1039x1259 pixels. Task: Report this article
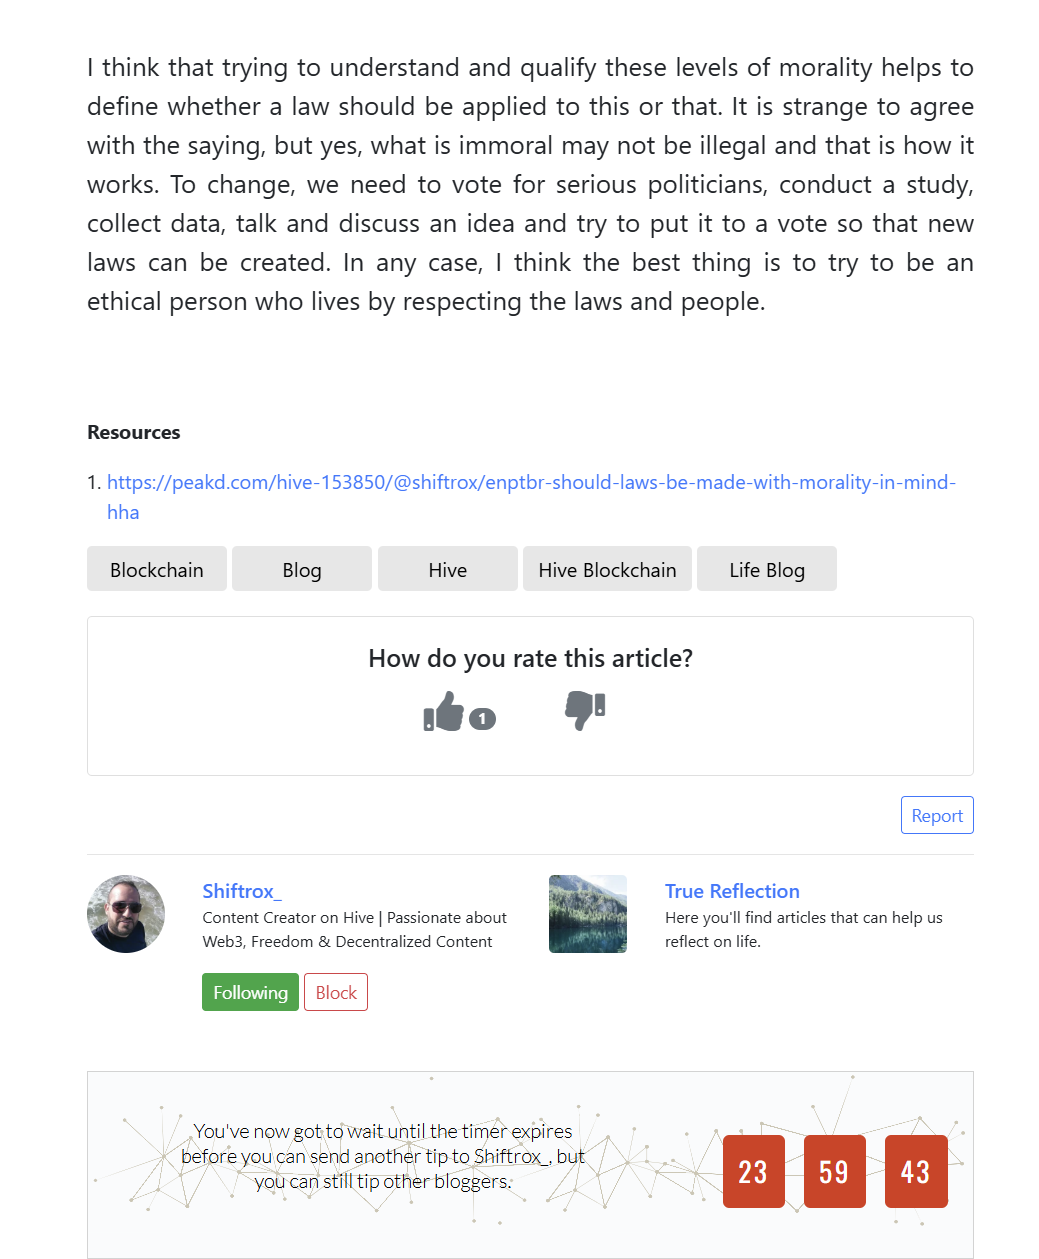(x=937, y=815)
